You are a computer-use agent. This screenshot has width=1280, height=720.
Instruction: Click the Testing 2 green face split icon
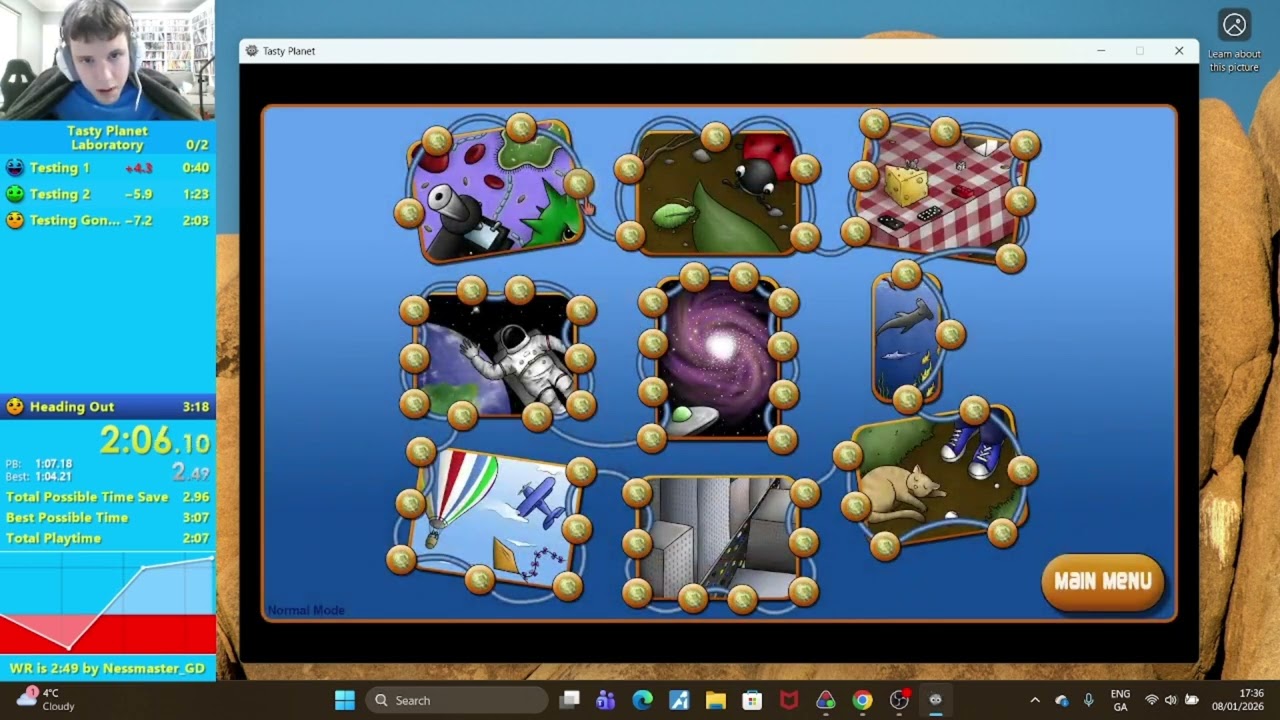pyautogui.click(x=14, y=194)
